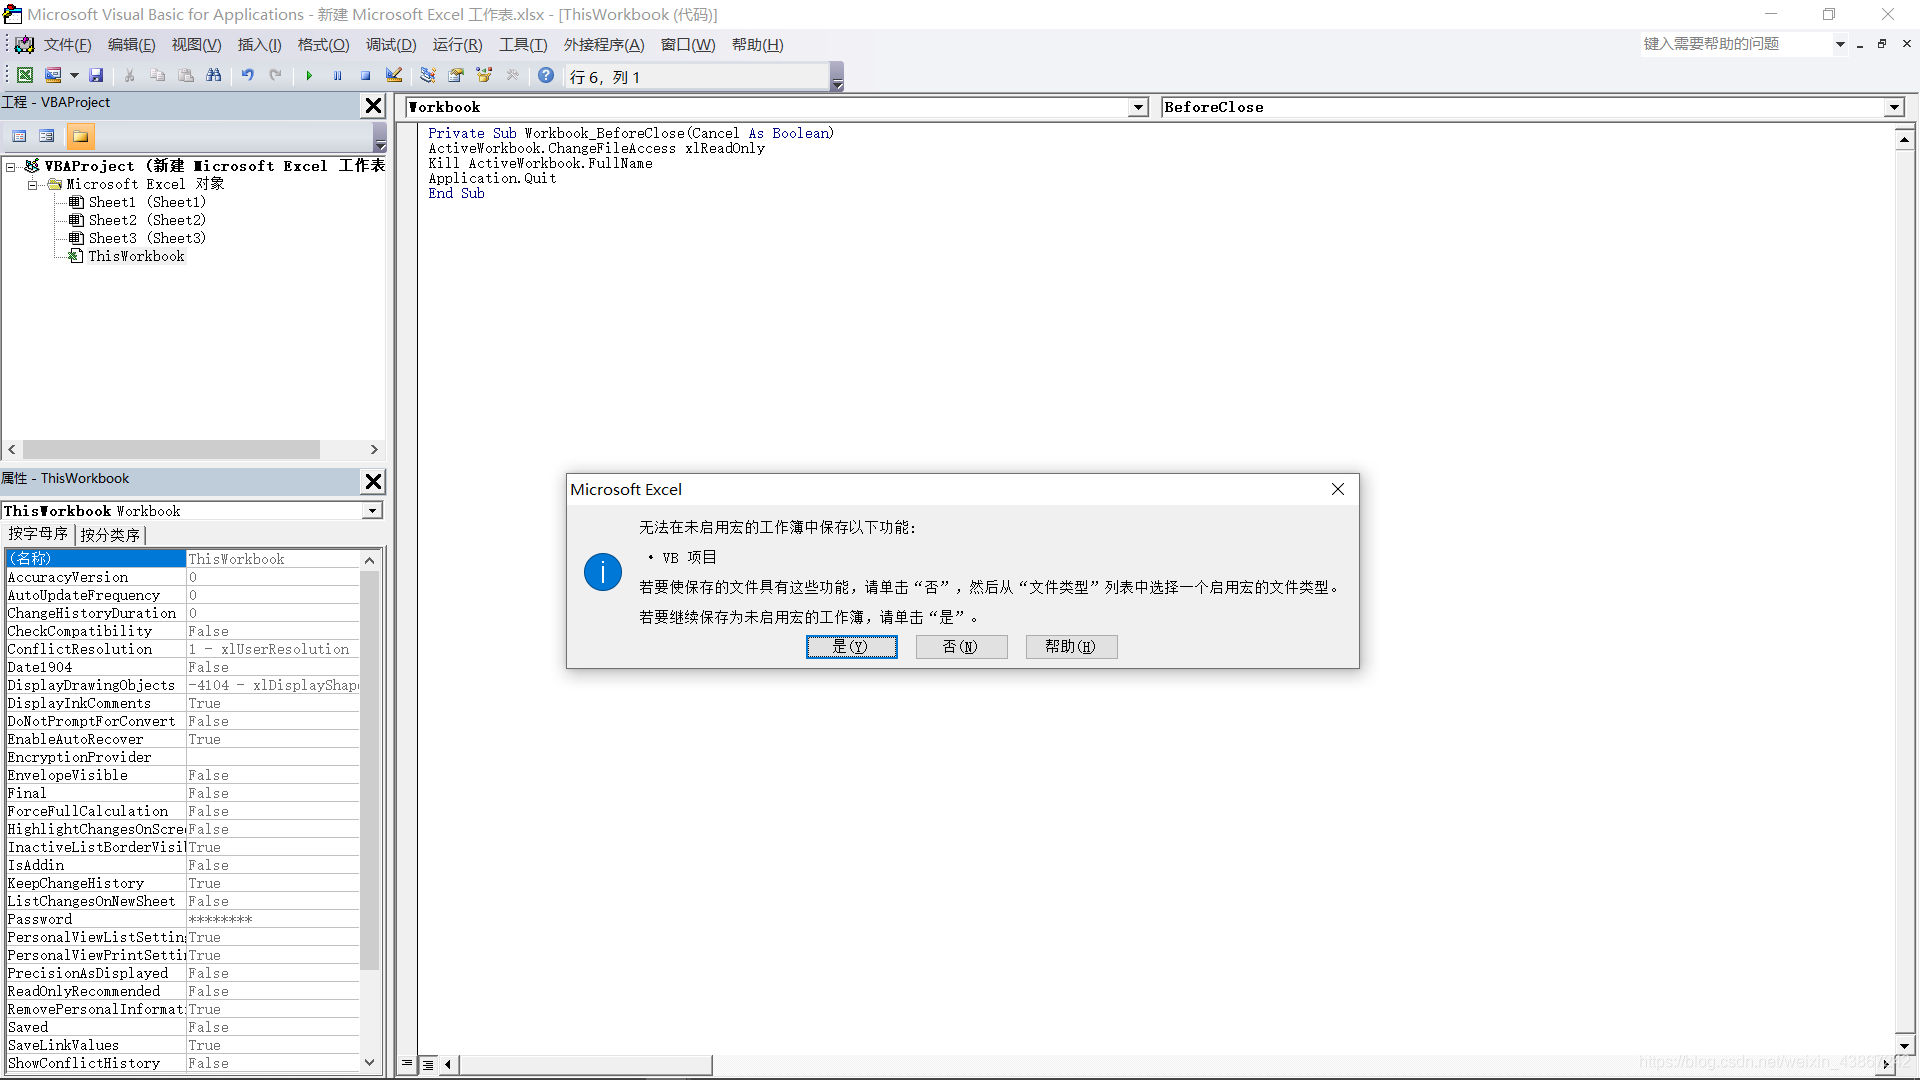Open the 调试(D) menu
The image size is (1920, 1080).
tap(391, 45)
